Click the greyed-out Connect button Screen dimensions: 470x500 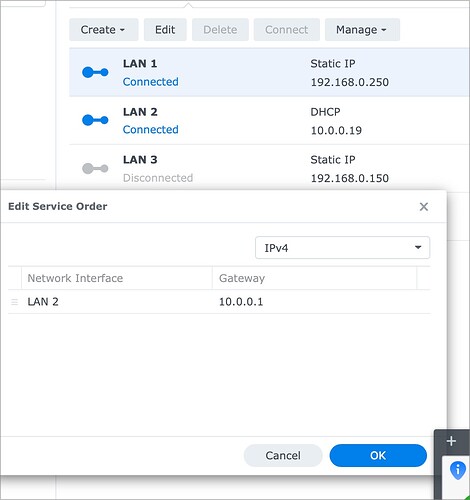286,30
